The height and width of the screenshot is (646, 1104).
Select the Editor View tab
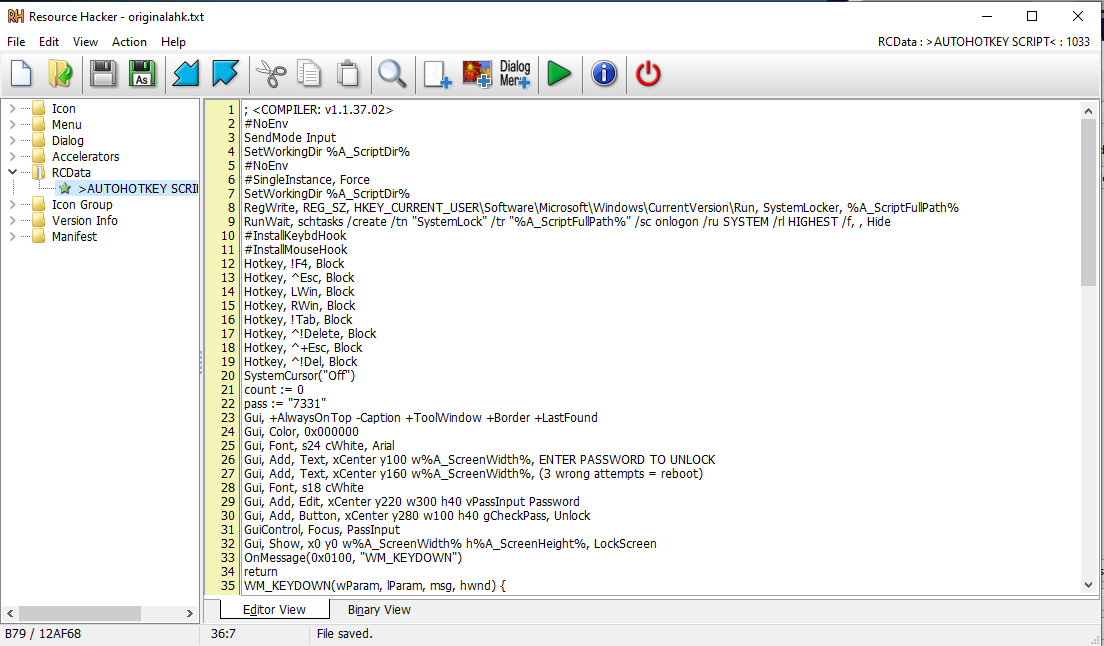(275, 610)
